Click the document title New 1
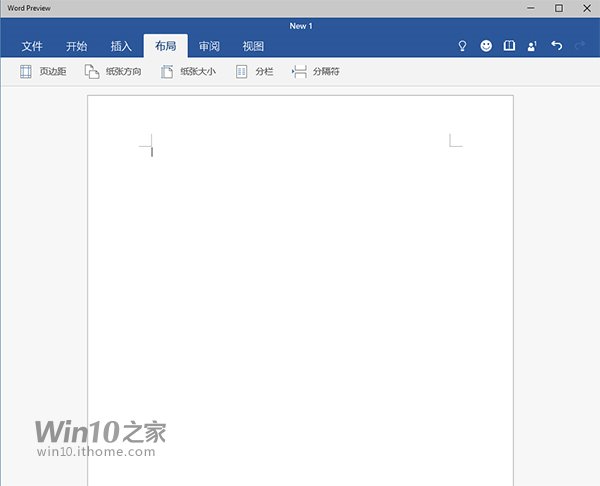This screenshot has width=600, height=486. (301, 26)
